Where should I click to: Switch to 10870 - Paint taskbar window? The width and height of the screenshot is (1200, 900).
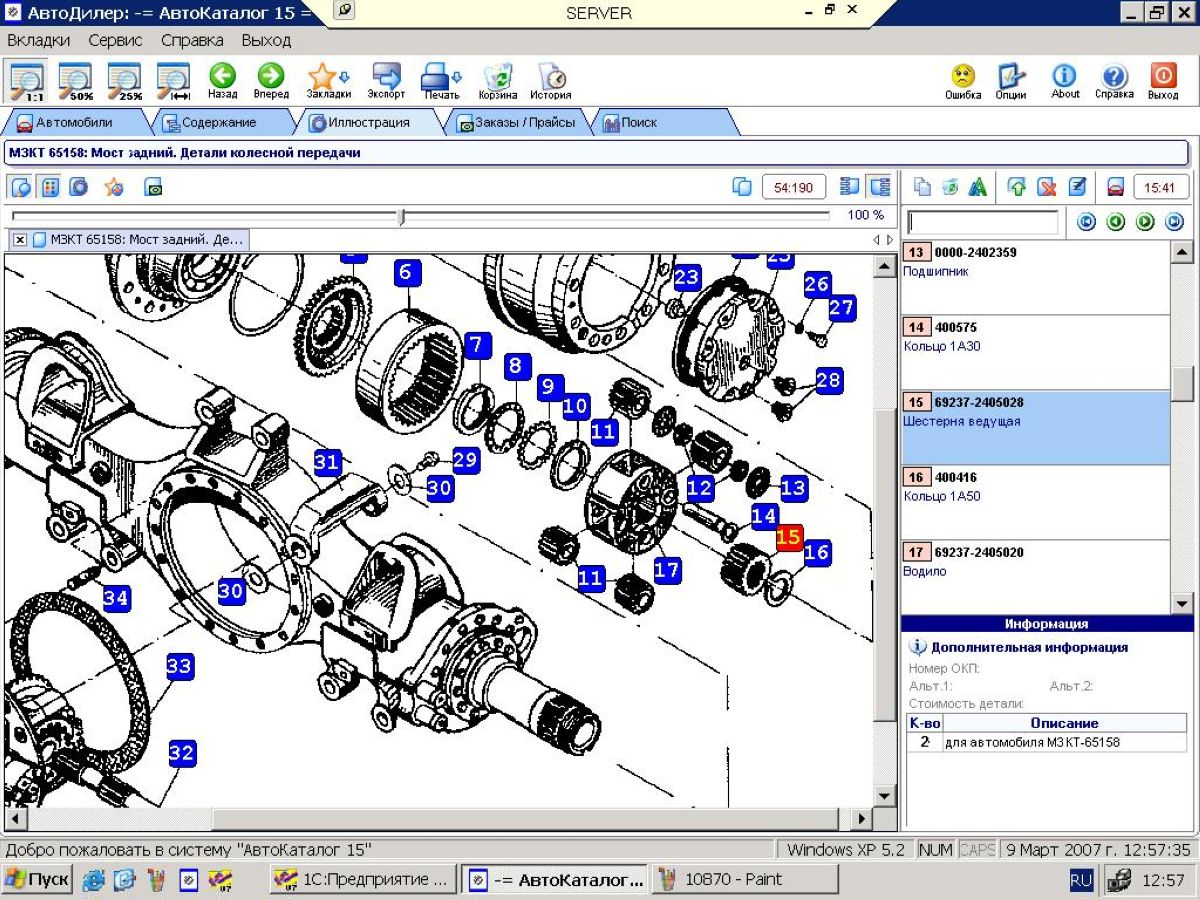pyautogui.click(x=745, y=880)
